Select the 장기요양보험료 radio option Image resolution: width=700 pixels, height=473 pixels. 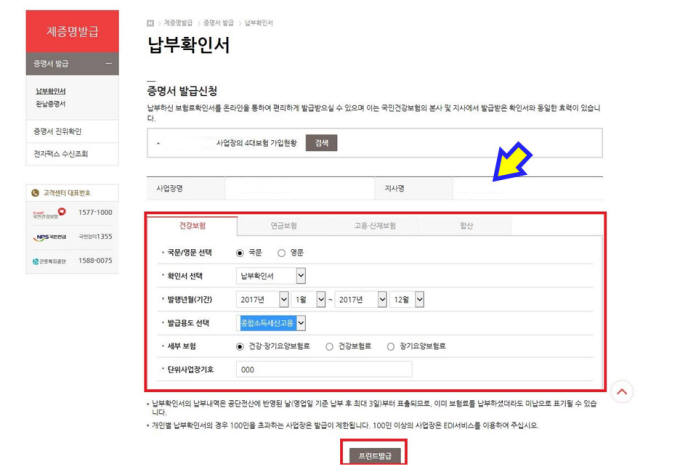pos(391,347)
